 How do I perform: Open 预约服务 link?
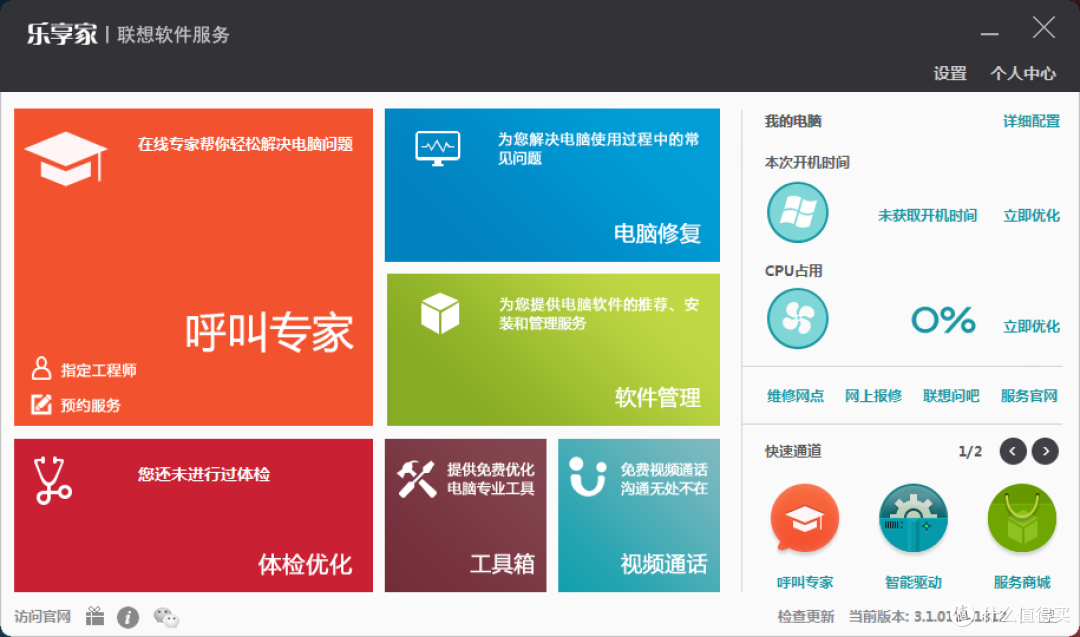[x=91, y=405]
